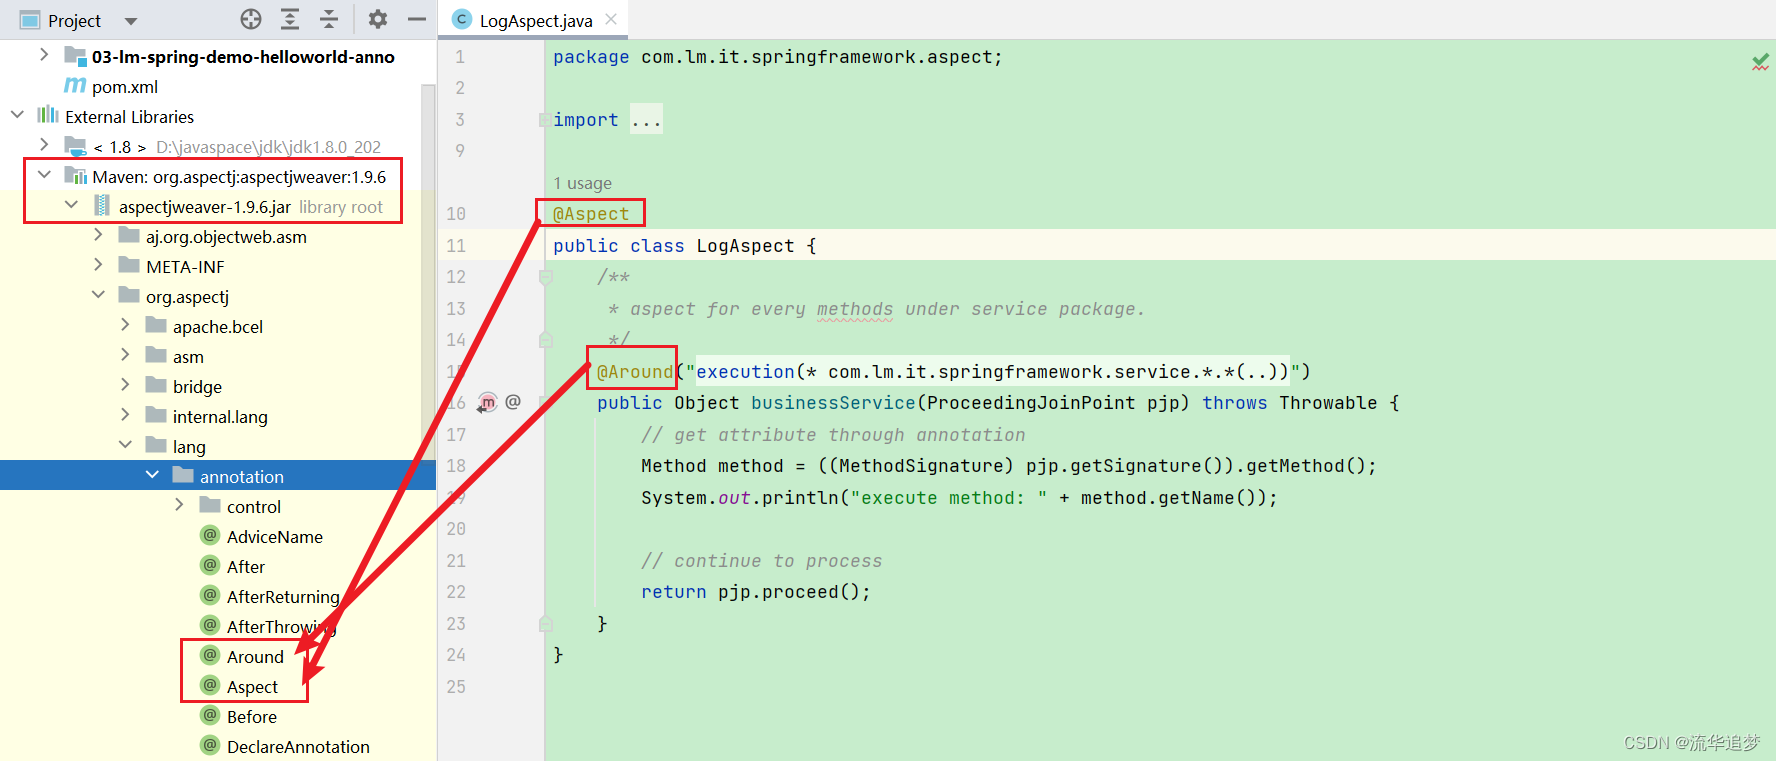Viewport: 1776px width, 761px height.
Task: Click the package declaration on line 1
Action: click(778, 57)
